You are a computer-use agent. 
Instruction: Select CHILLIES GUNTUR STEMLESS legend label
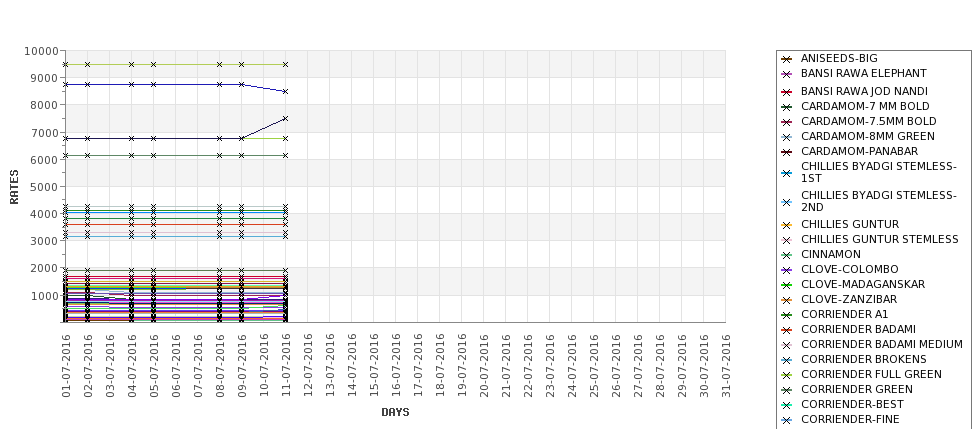879,239
